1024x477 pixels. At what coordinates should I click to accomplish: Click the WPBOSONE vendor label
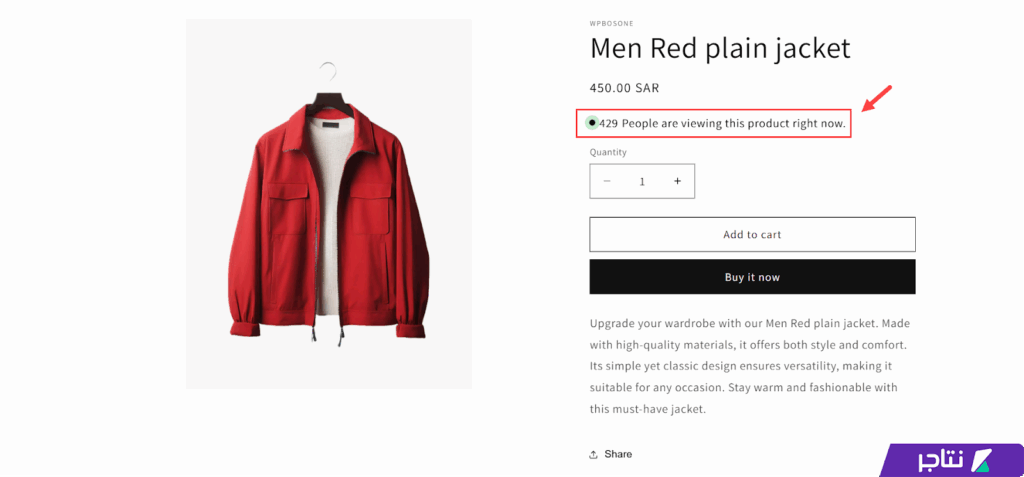click(x=611, y=23)
